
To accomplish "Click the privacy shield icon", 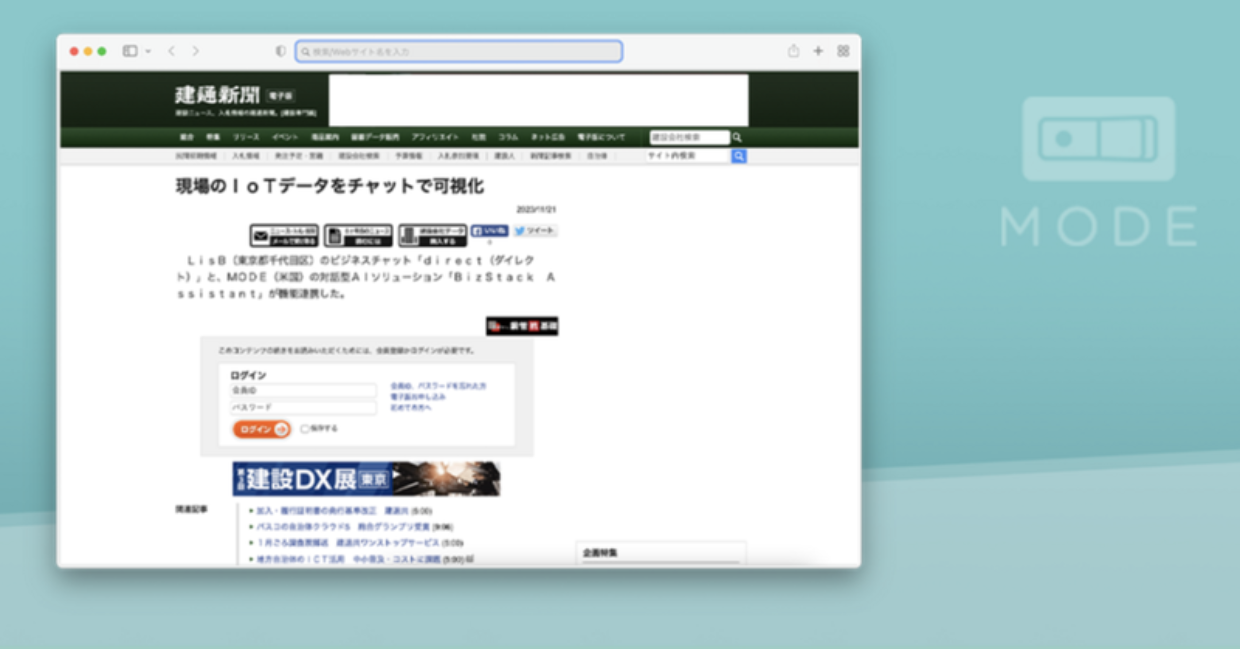I will tap(281, 51).
